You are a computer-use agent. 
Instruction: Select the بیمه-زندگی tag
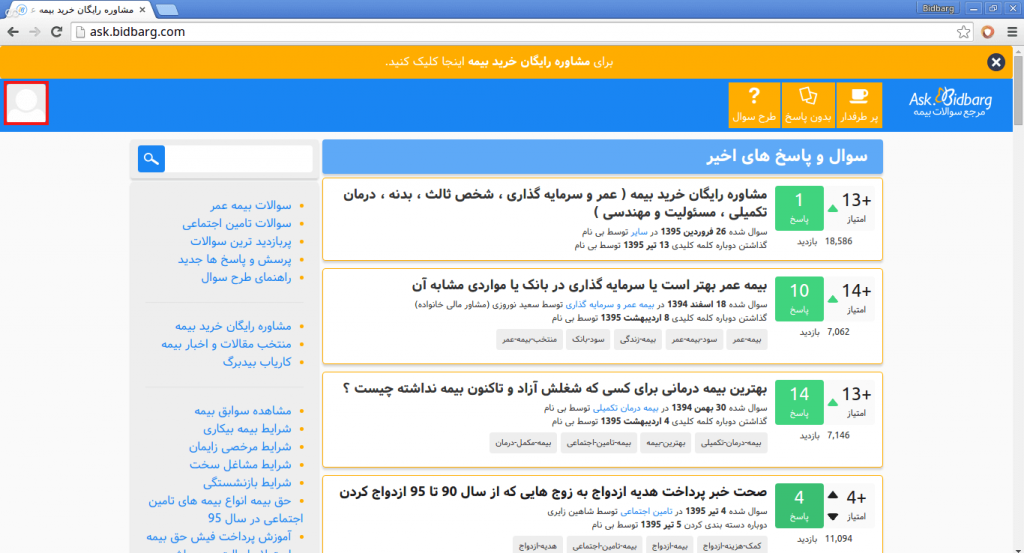(638, 340)
